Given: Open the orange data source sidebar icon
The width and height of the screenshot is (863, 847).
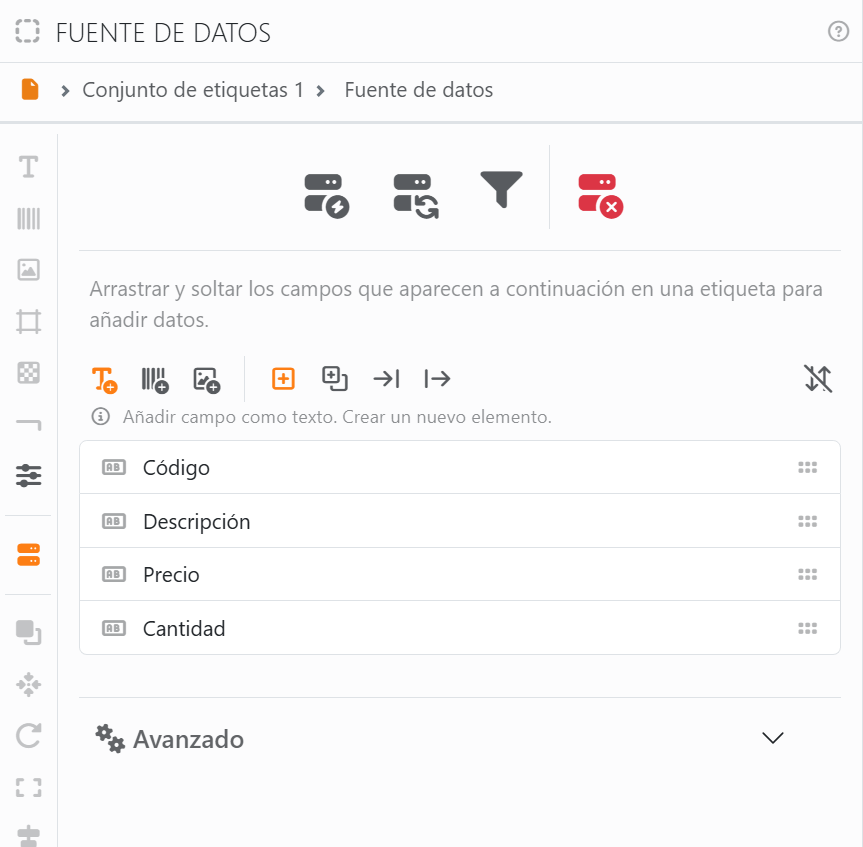Looking at the screenshot, I should click(x=29, y=555).
